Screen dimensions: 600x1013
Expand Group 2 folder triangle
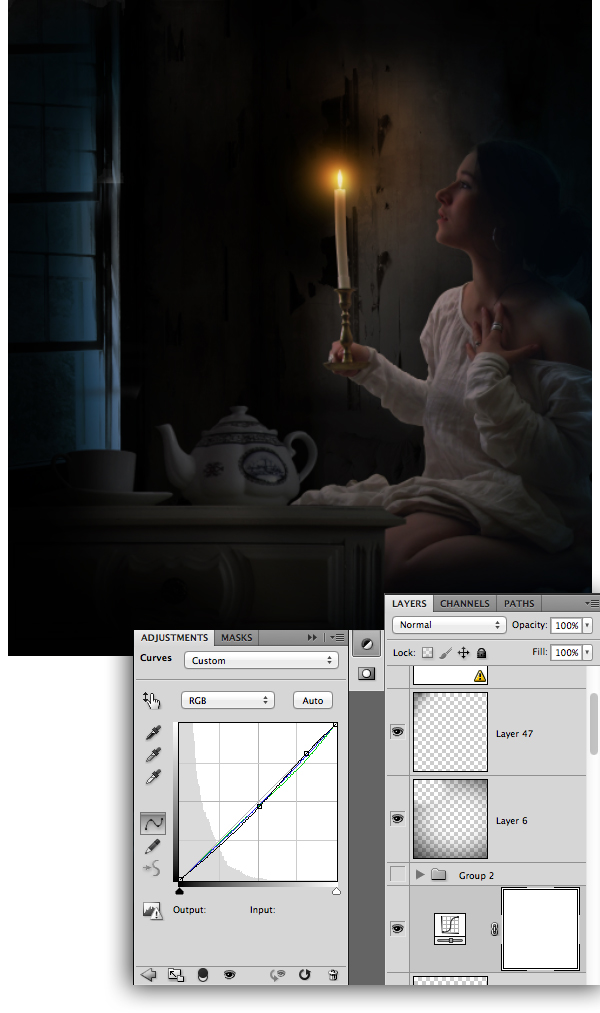[420, 875]
